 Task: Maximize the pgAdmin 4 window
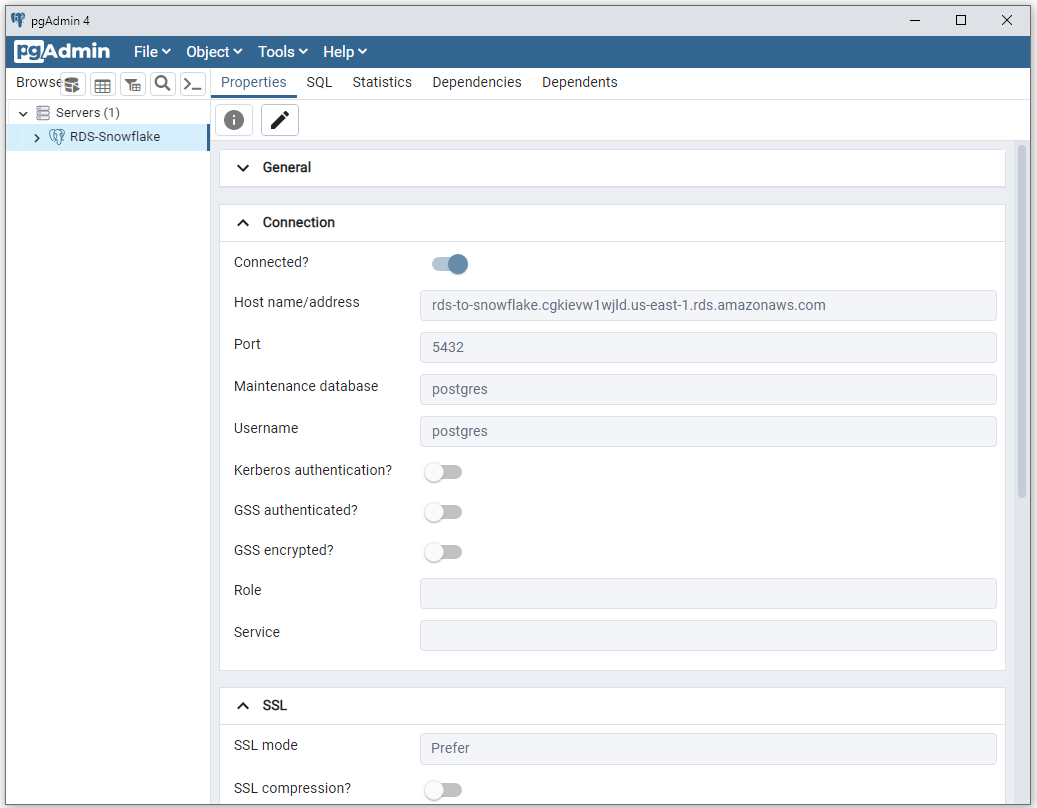pos(961,20)
